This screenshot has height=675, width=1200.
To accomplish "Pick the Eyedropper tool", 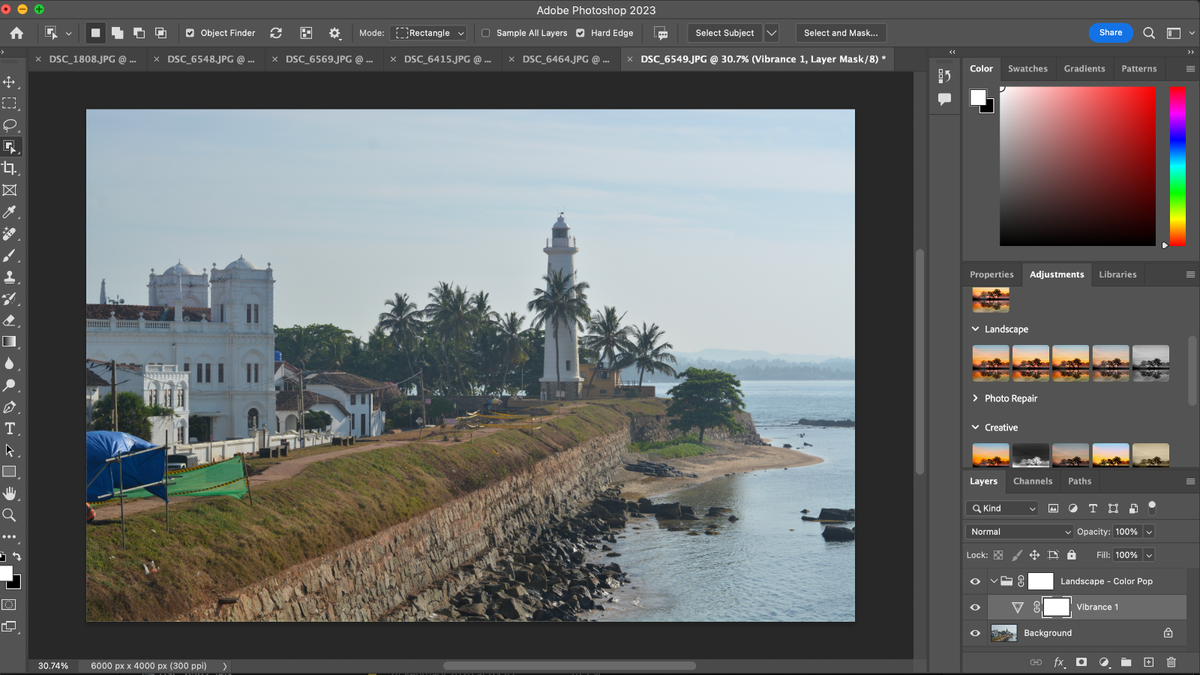I will pos(11,212).
